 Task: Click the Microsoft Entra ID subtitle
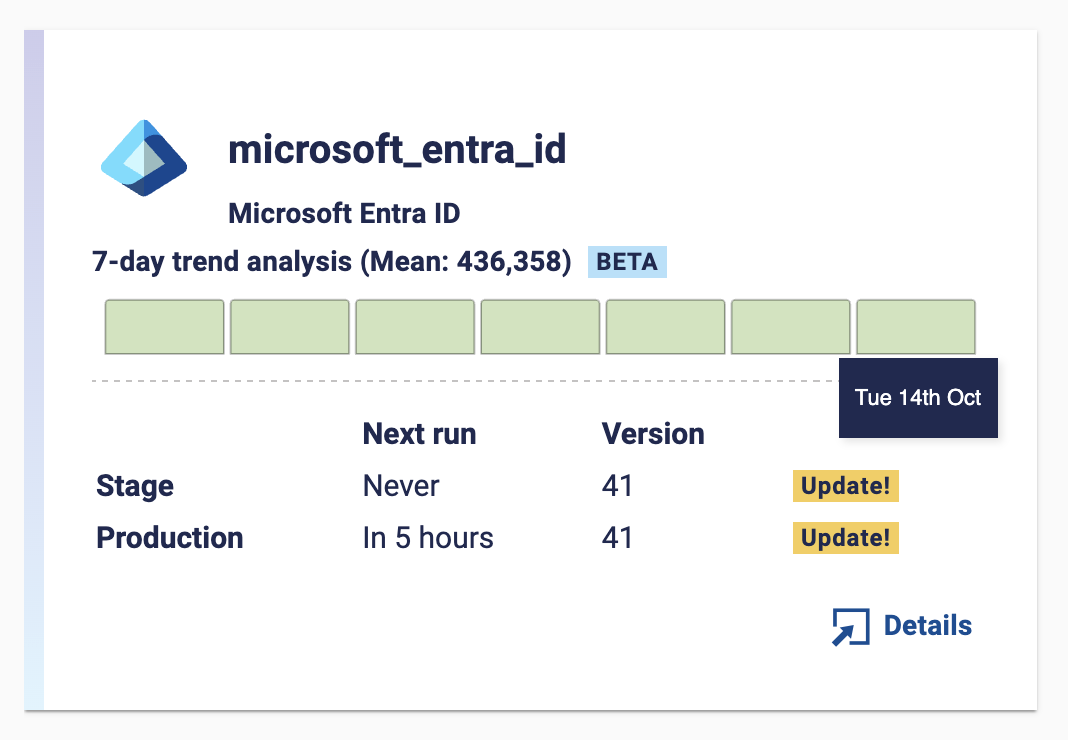pos(344,214)
